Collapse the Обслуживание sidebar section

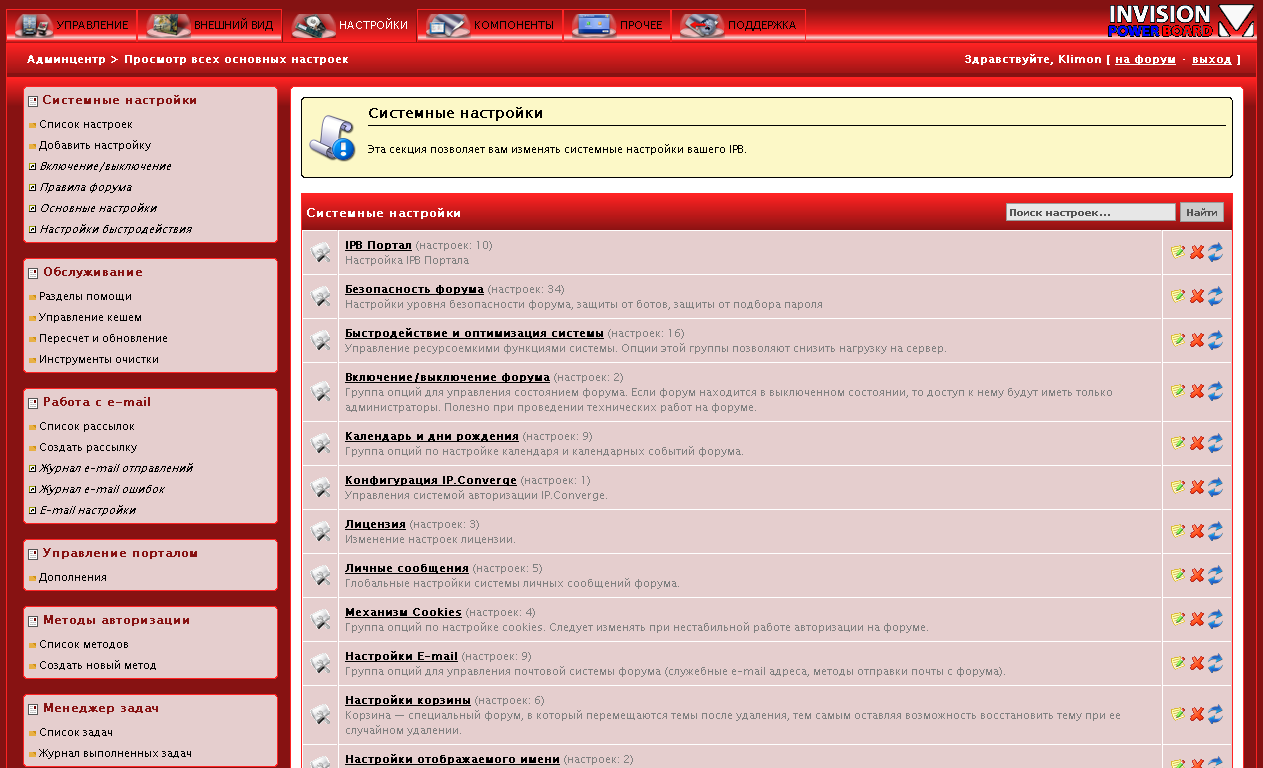33,273
